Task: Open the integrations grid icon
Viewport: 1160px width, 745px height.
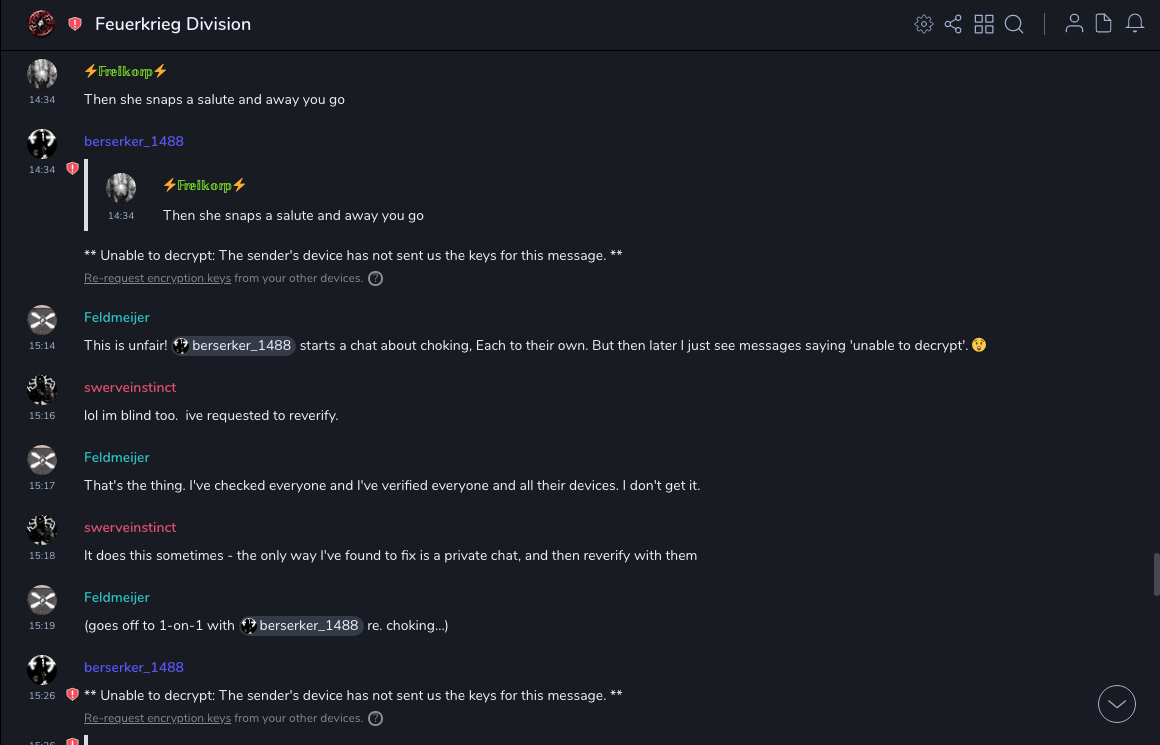Action: tap(984, 24)
